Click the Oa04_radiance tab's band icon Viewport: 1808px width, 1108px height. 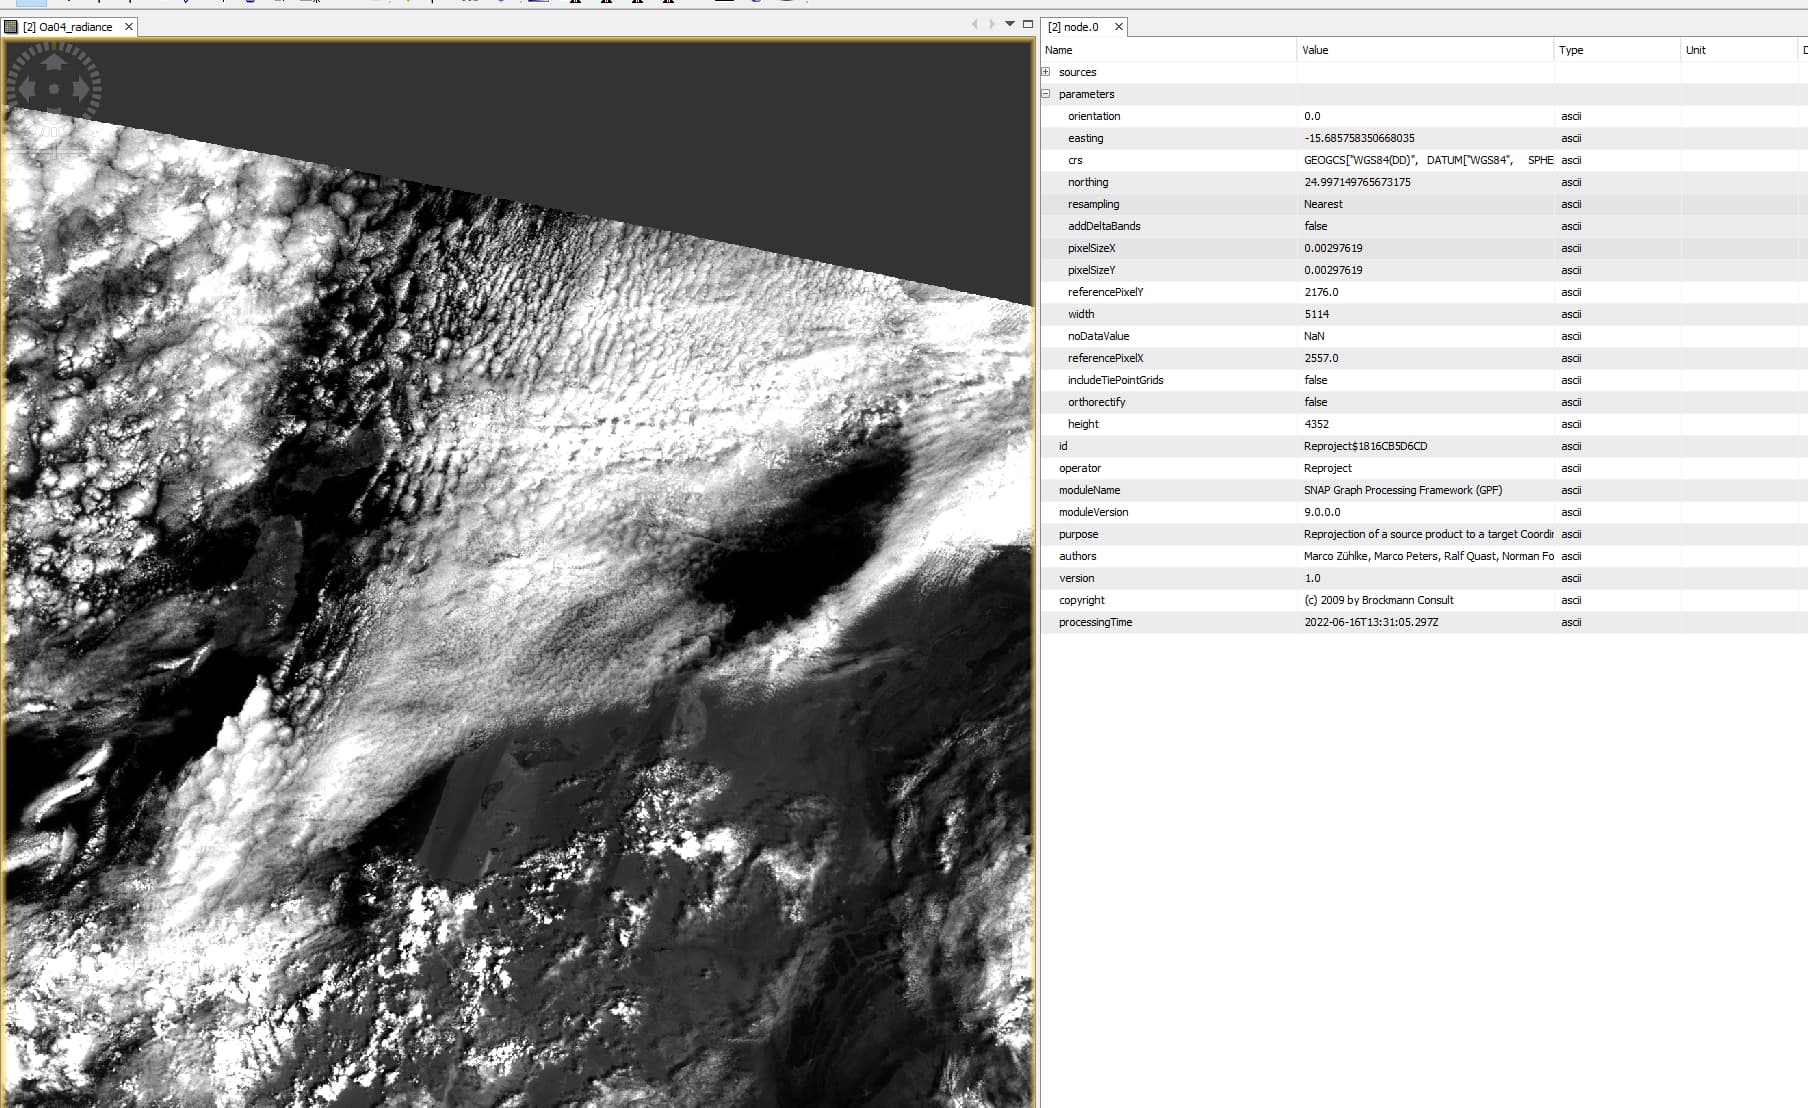click(12, 27)
